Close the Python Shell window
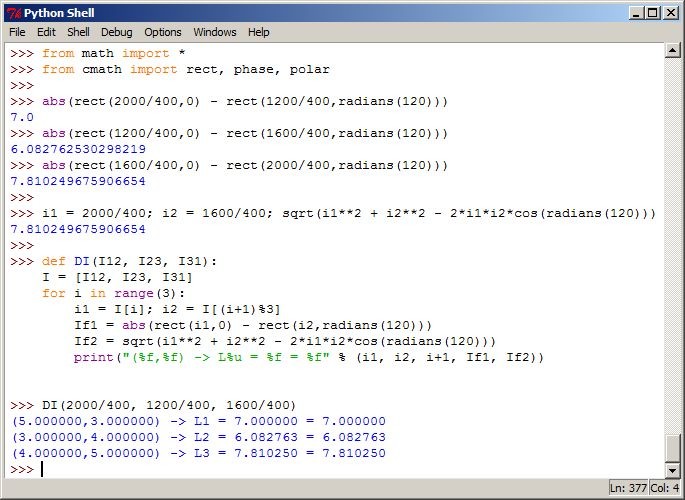 point(670,13)
